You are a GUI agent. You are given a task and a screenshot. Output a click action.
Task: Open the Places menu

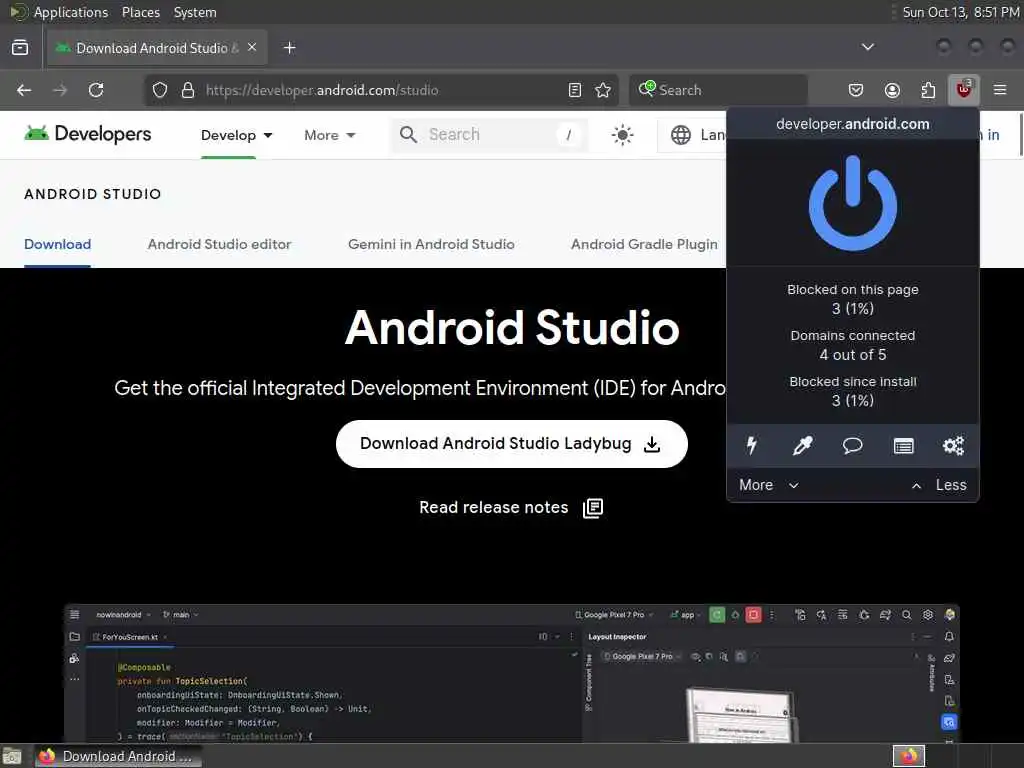pos(140,12)
